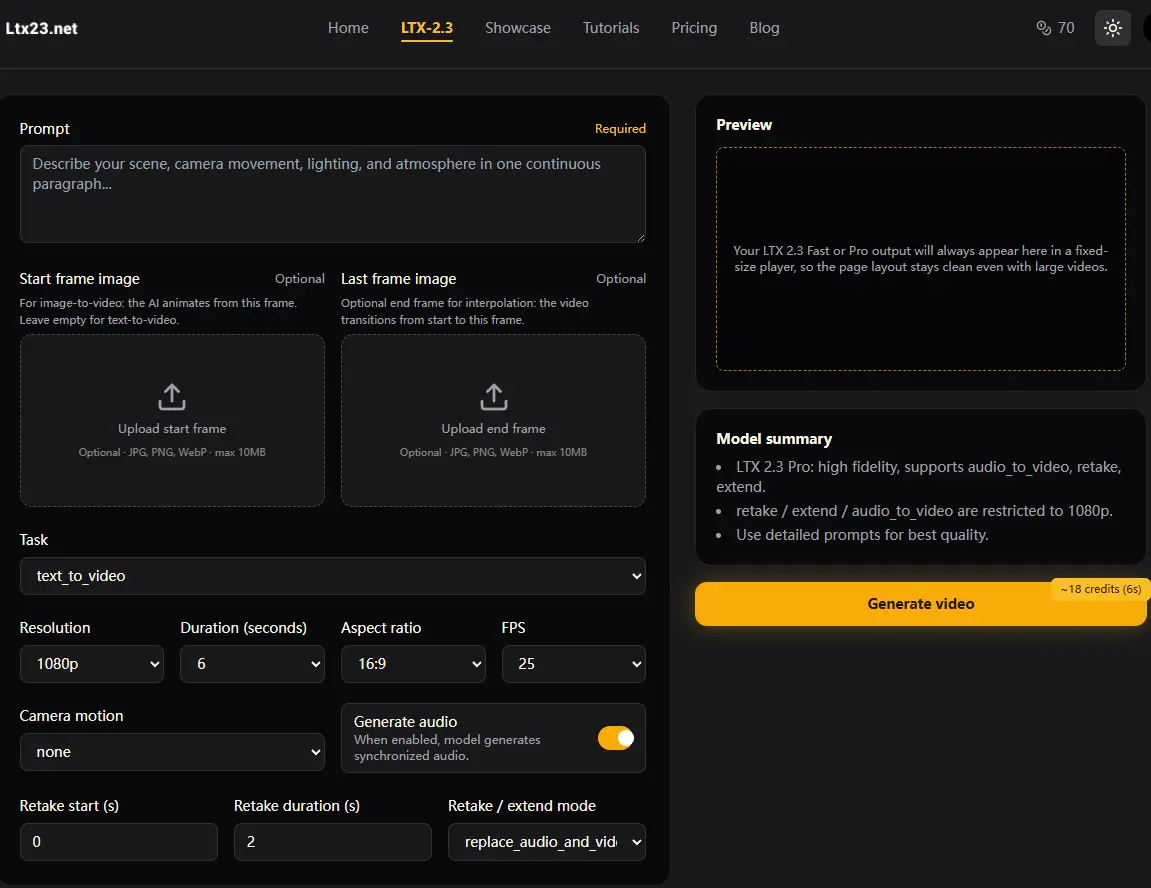Expand the Retake / extend mode dropdown
Viewport: 1151px width, 888px height.
(546, 841)
